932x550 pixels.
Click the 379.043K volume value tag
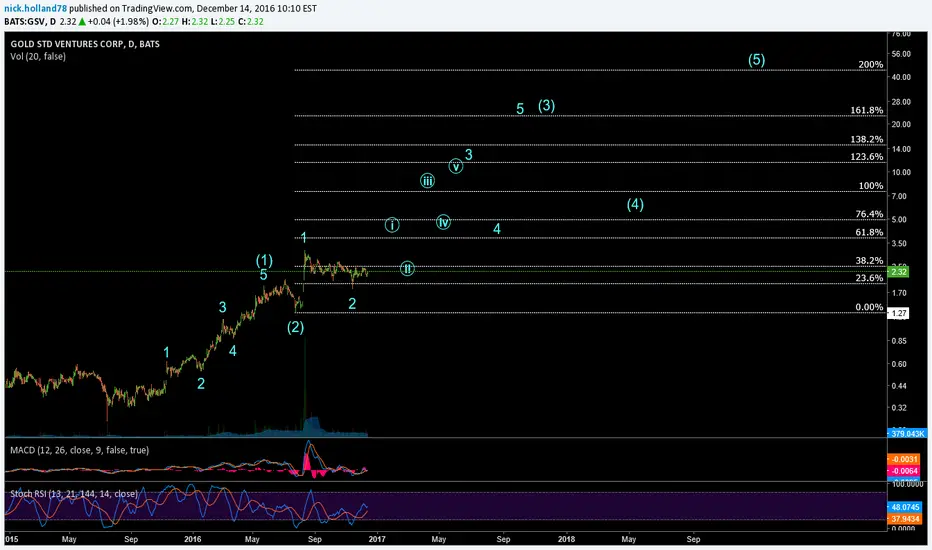(907, 434)
